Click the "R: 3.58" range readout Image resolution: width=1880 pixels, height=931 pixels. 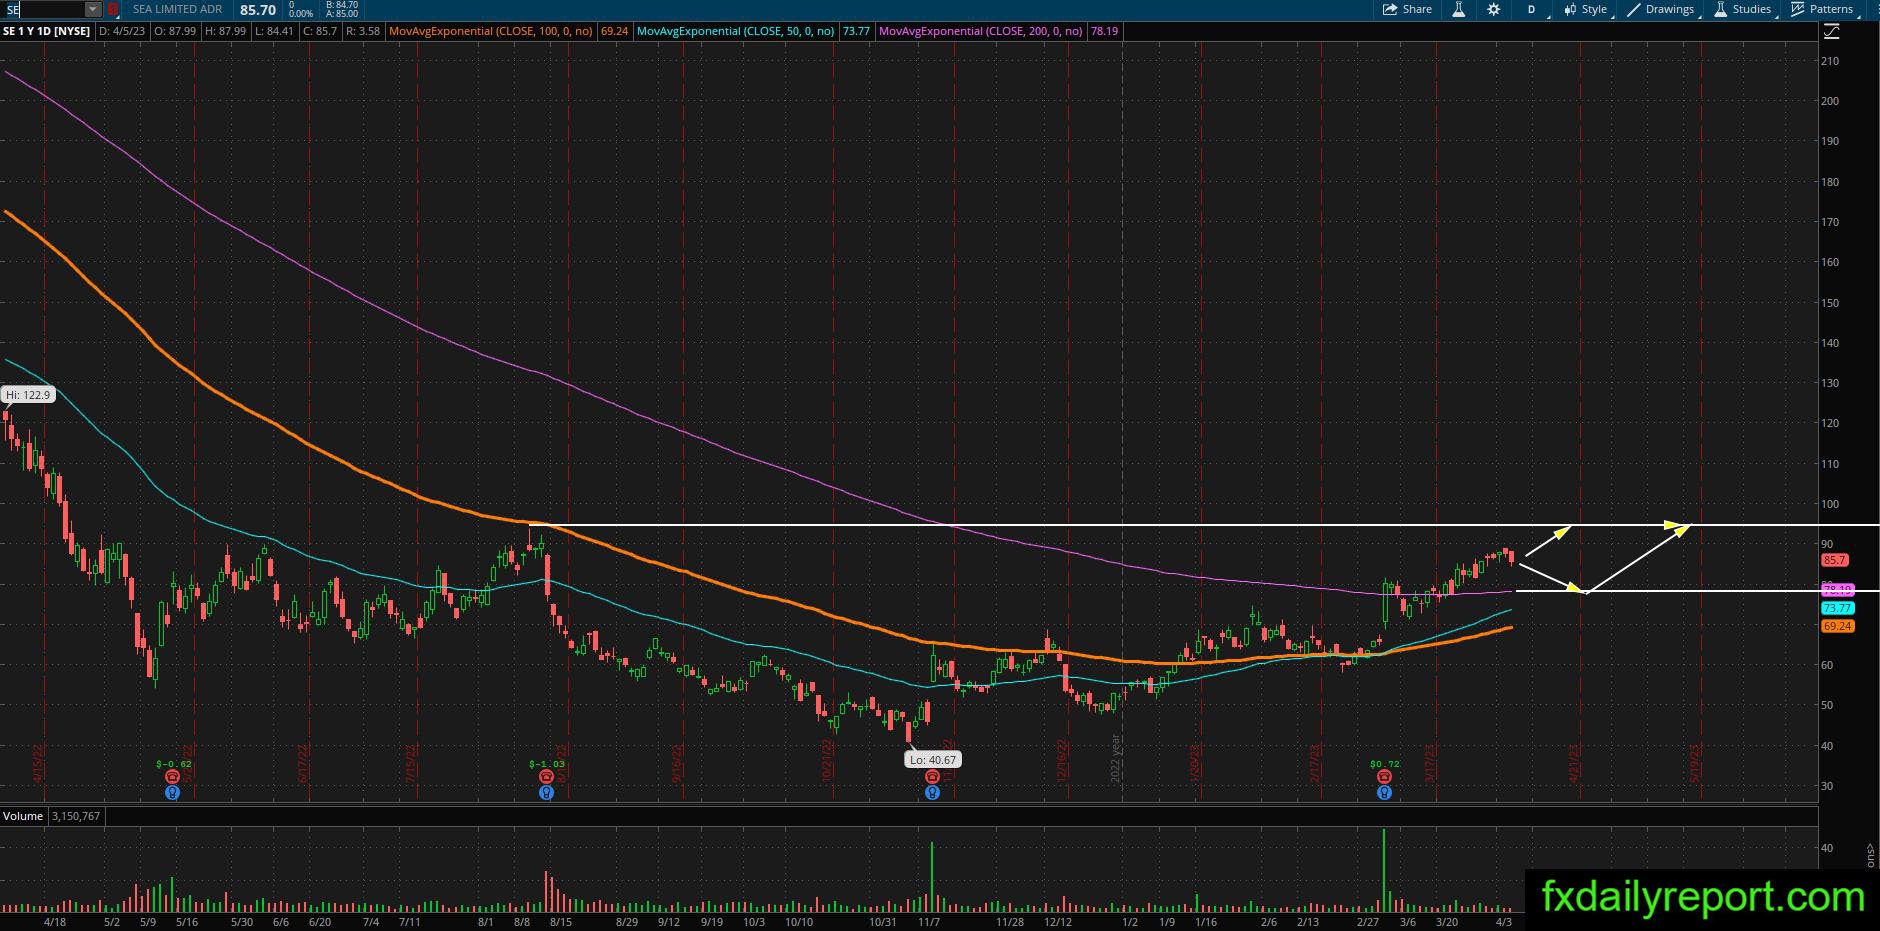pos(363,31)
